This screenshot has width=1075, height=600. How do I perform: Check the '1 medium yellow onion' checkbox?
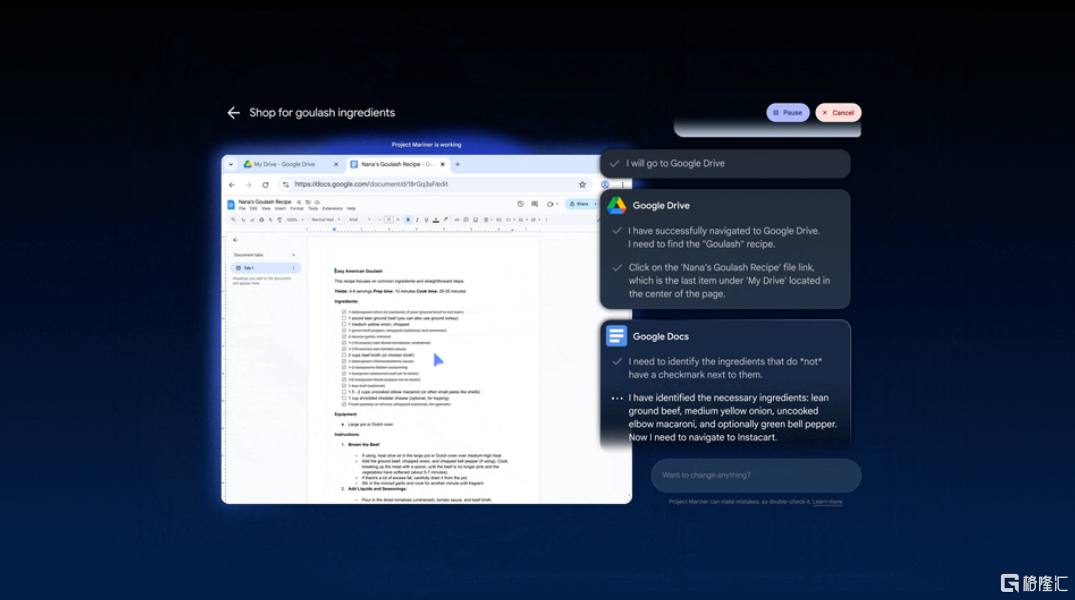[344, 324]
